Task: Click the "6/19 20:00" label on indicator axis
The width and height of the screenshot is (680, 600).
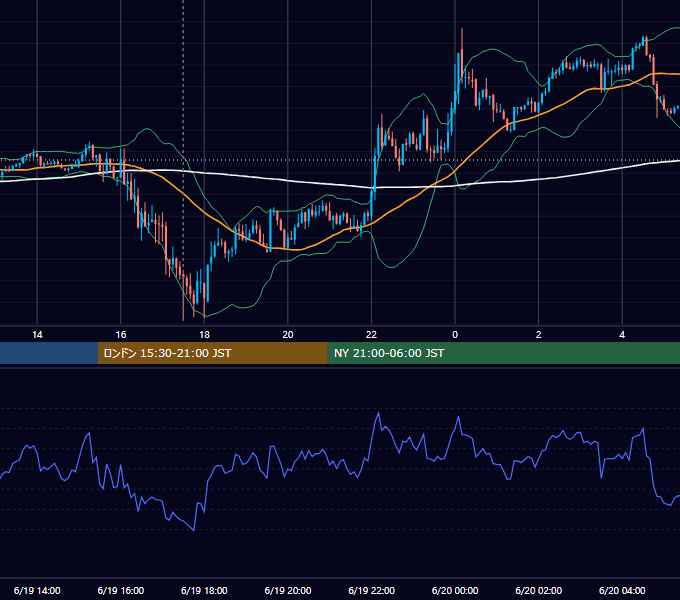Action: [288, 590]
